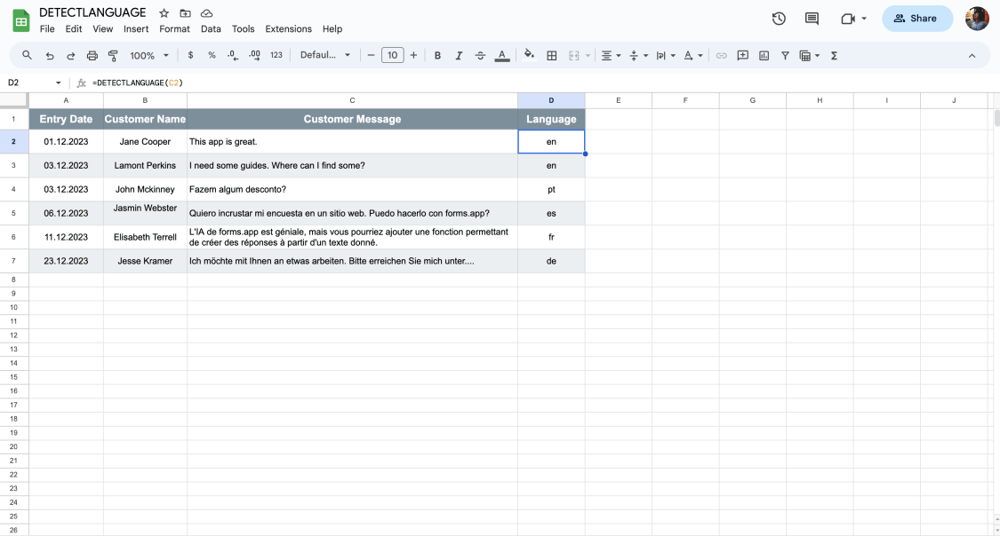1000x536 pixels.
Task: Toggle bold formatting
Action: pyautogui.click(x=438, y=56)
